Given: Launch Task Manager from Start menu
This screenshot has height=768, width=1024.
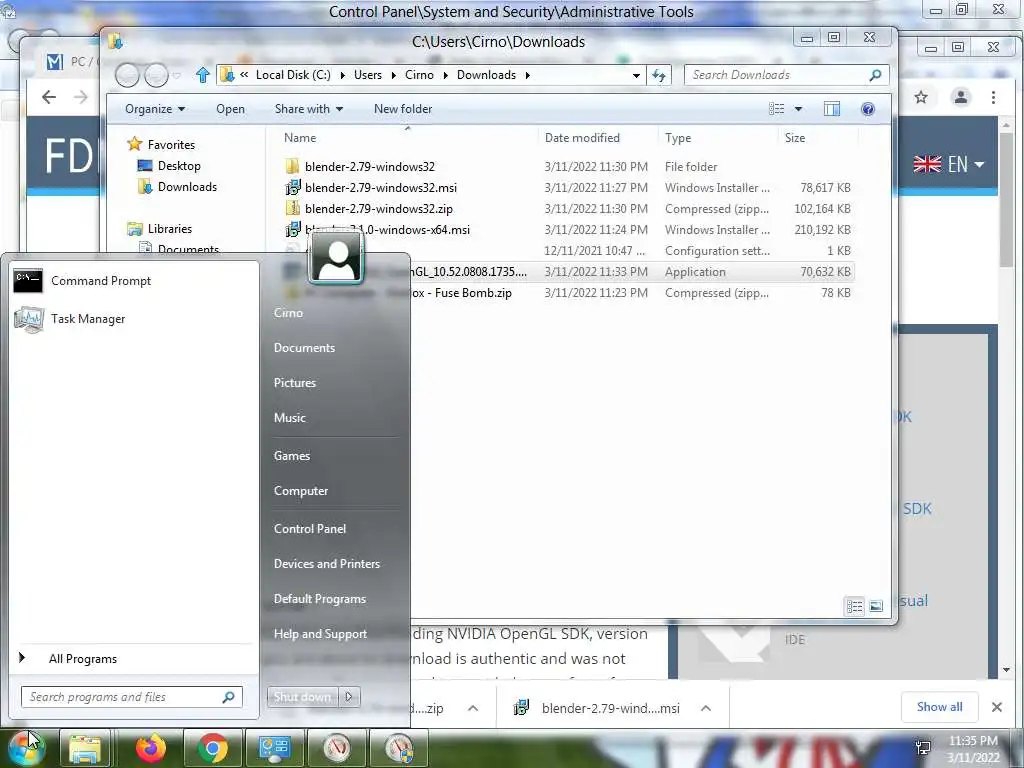Looking at the screenshot, I should [69, 319].
